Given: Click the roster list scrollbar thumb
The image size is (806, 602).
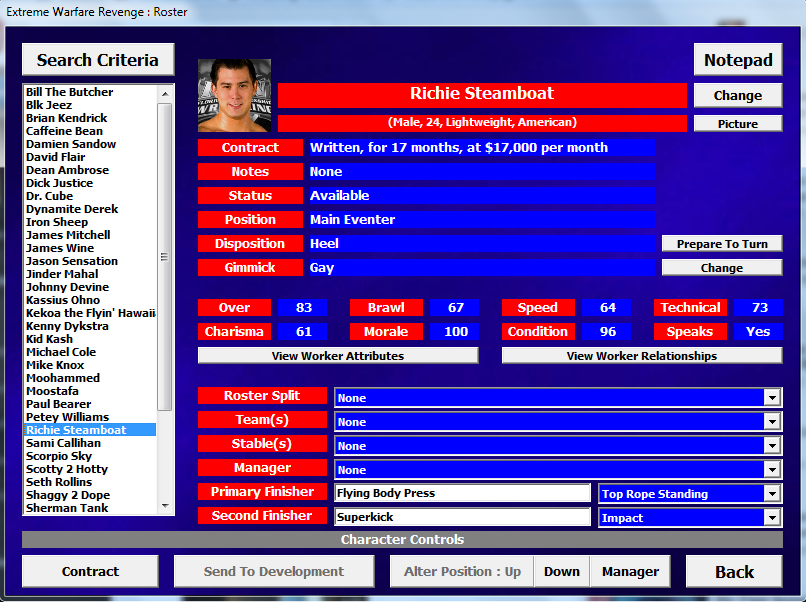Looking at the screenshot, I should point(164,257).
